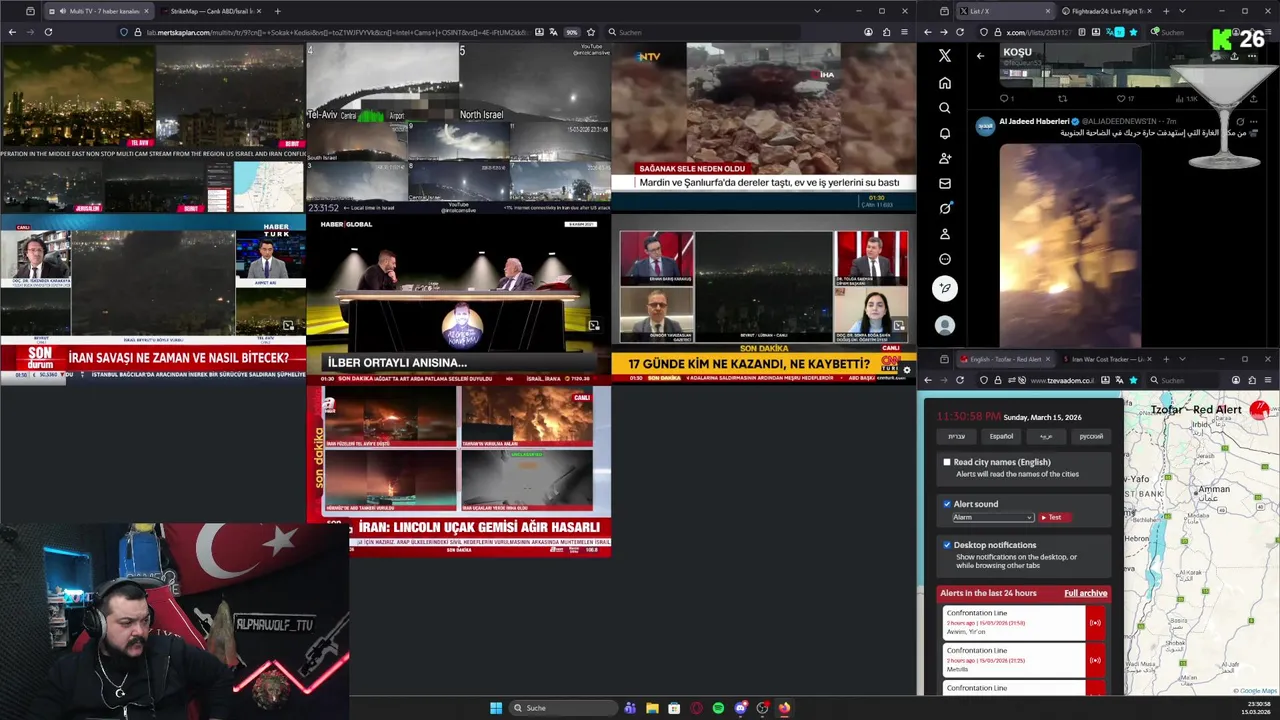Click Suchen search field in X window
This screenshot has width=1280, height=720.
(x=1190, y=32)
